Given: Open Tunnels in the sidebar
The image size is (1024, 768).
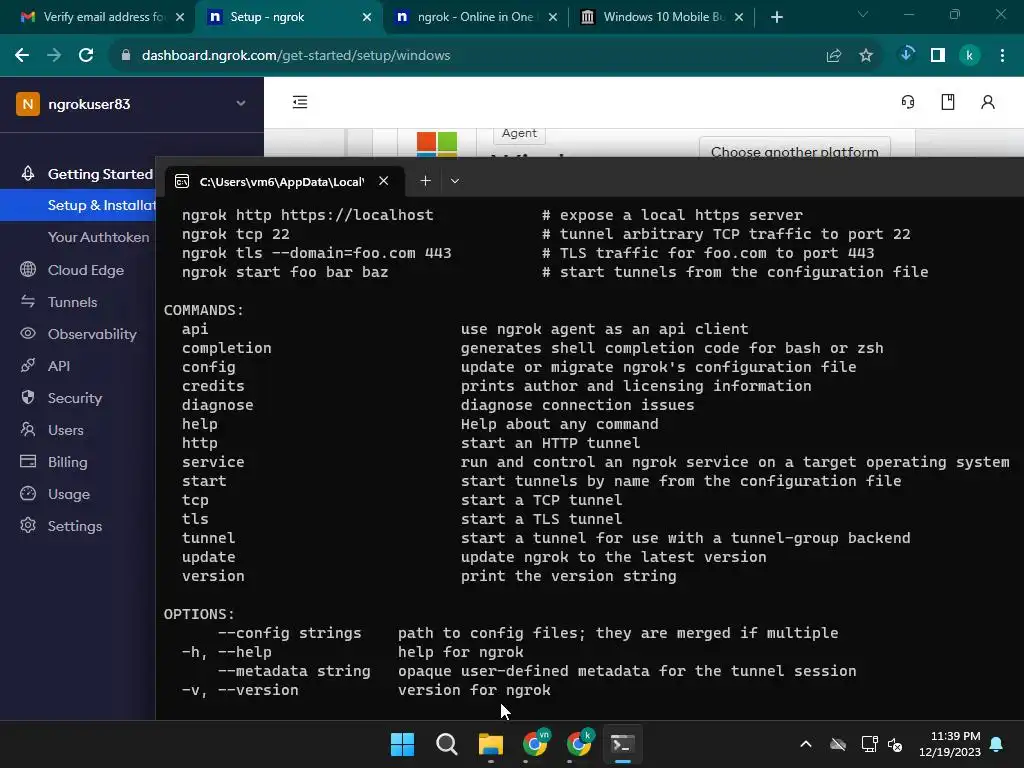Looking at the screenshot, I should (72, 302).
